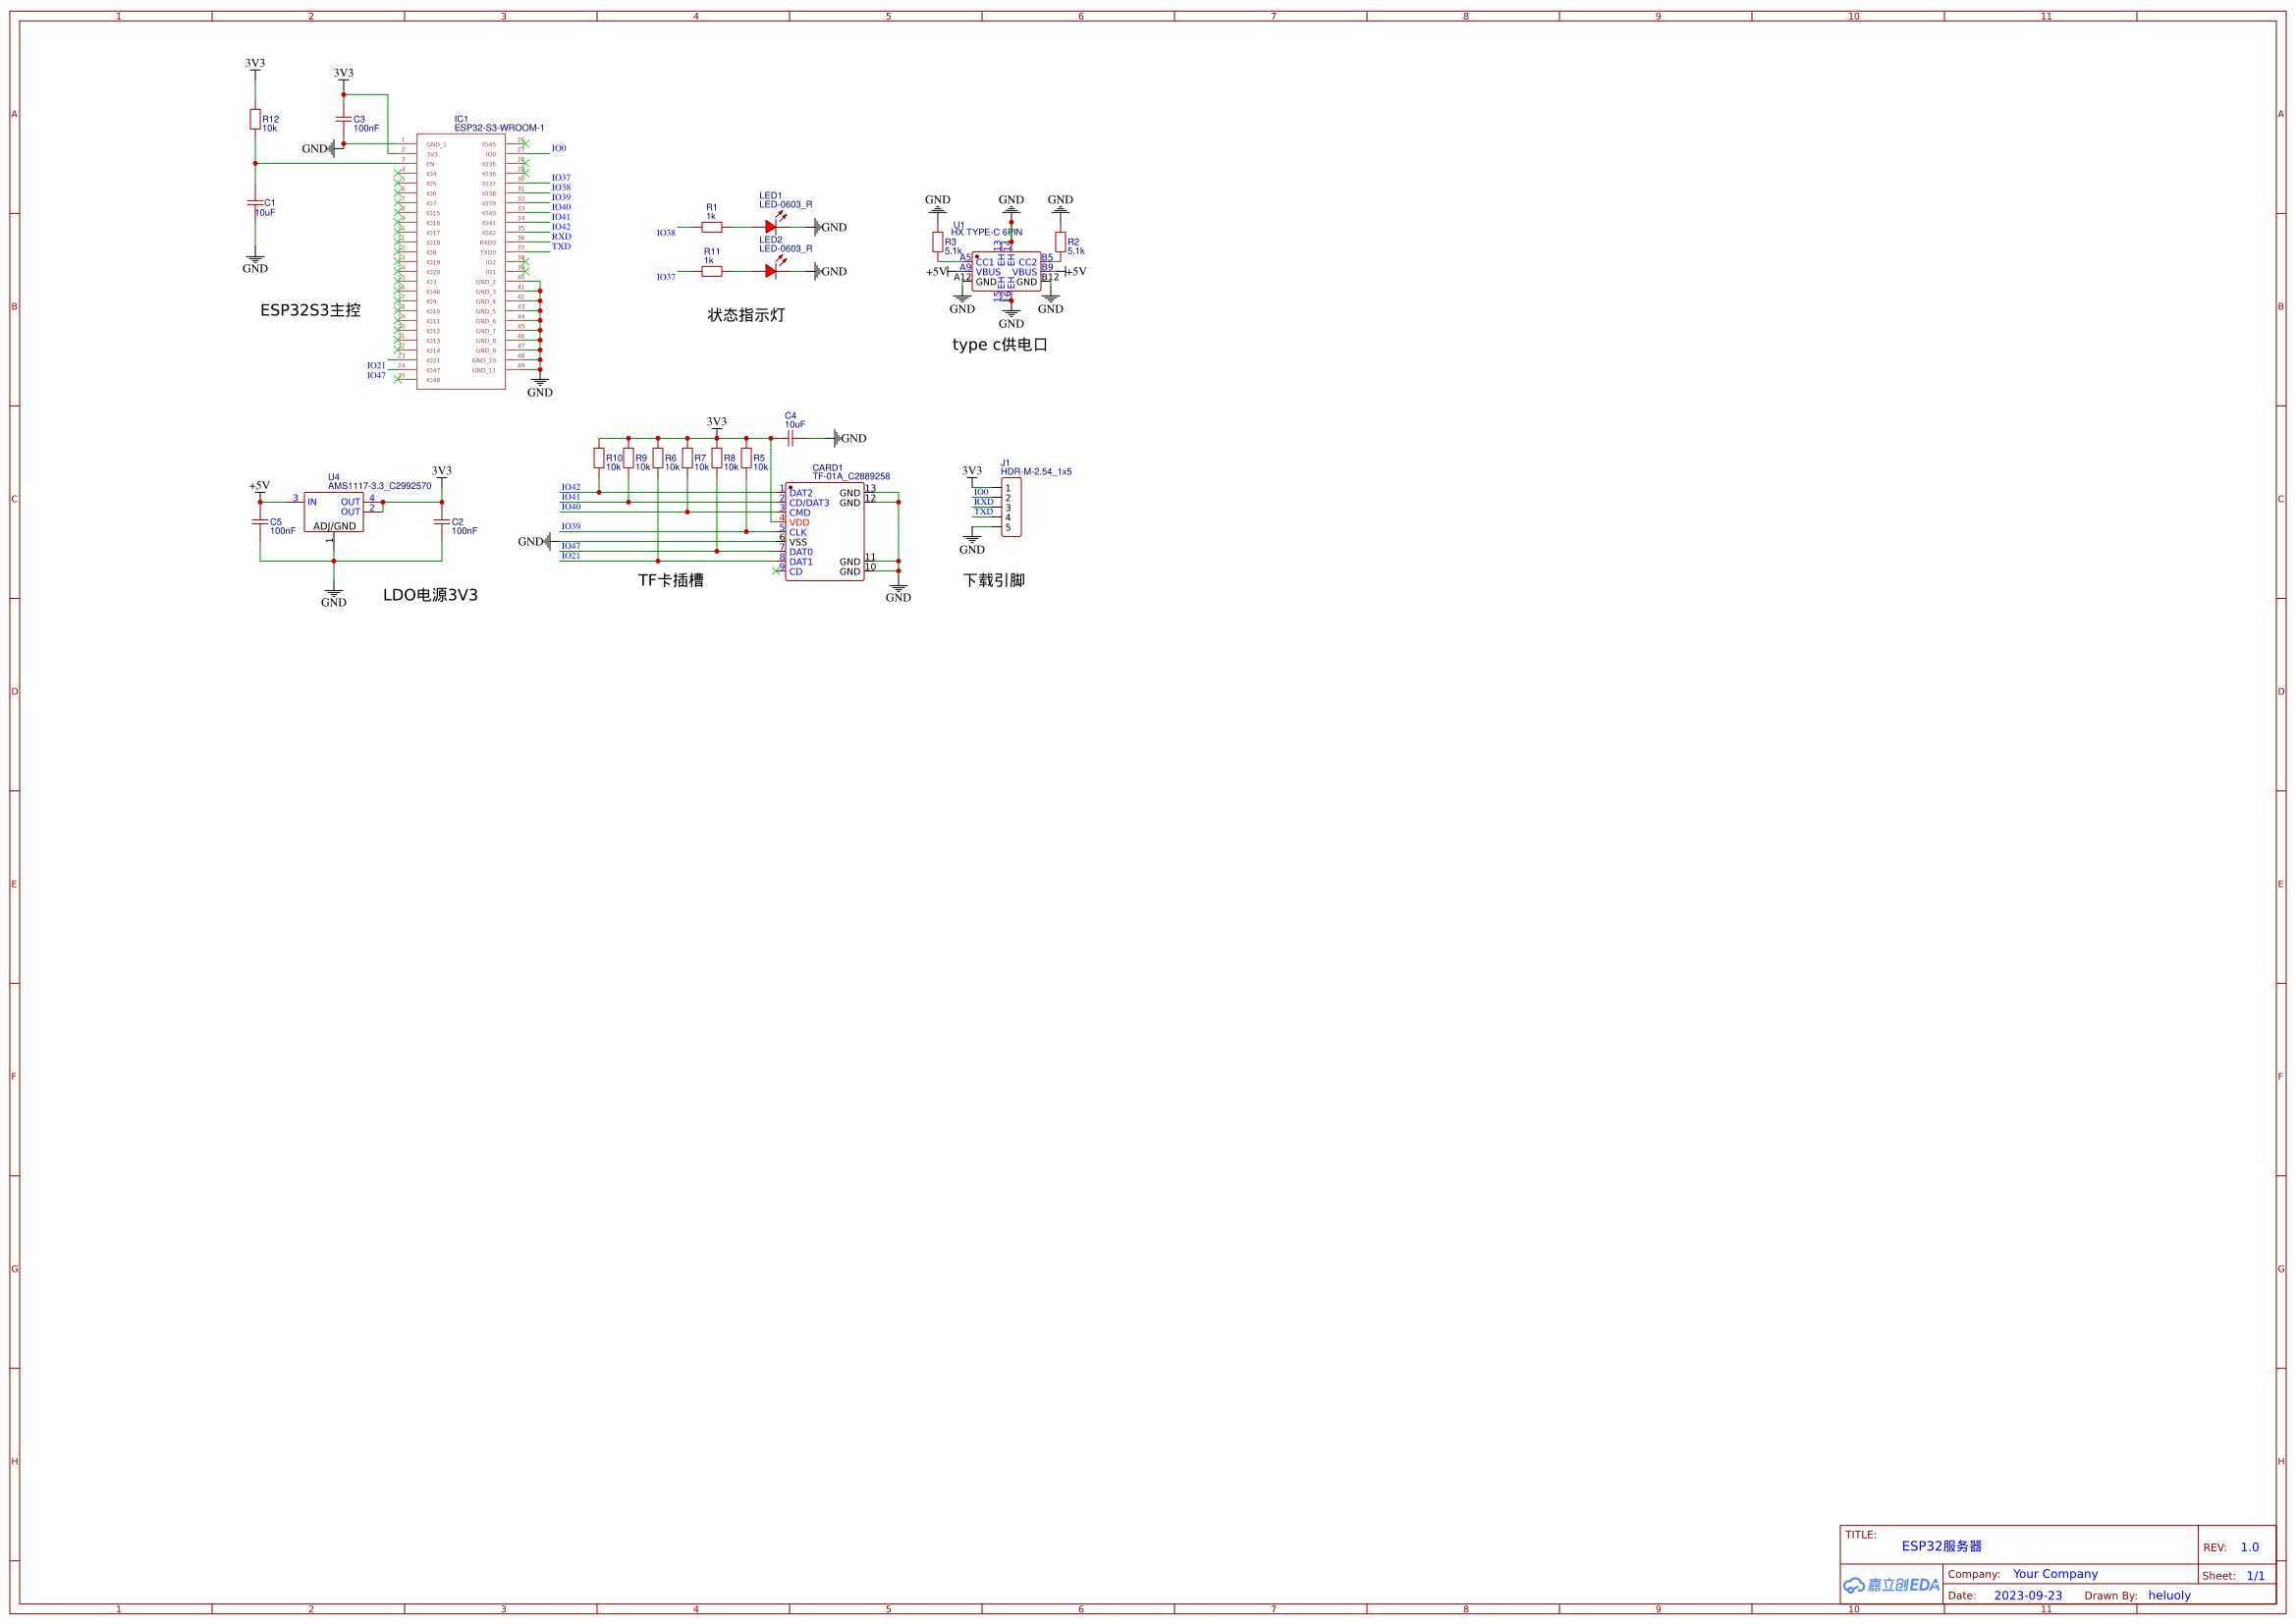Select pull-up resistor R10 symbol
2296x1624 pixels.
pos(598,458)
